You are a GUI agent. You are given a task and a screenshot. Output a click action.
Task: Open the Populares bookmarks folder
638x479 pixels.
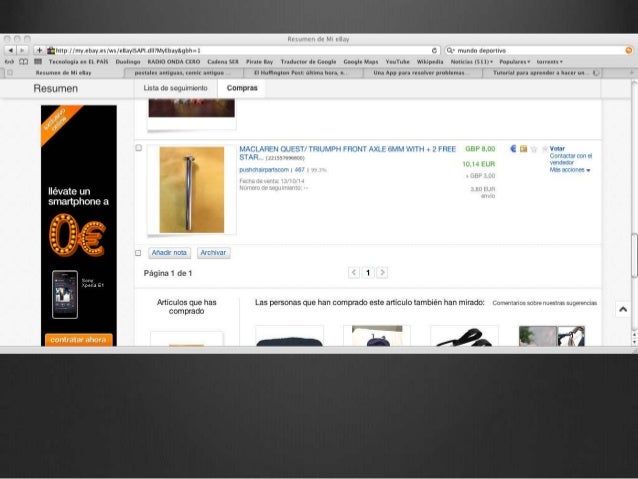tap(515, 62)
